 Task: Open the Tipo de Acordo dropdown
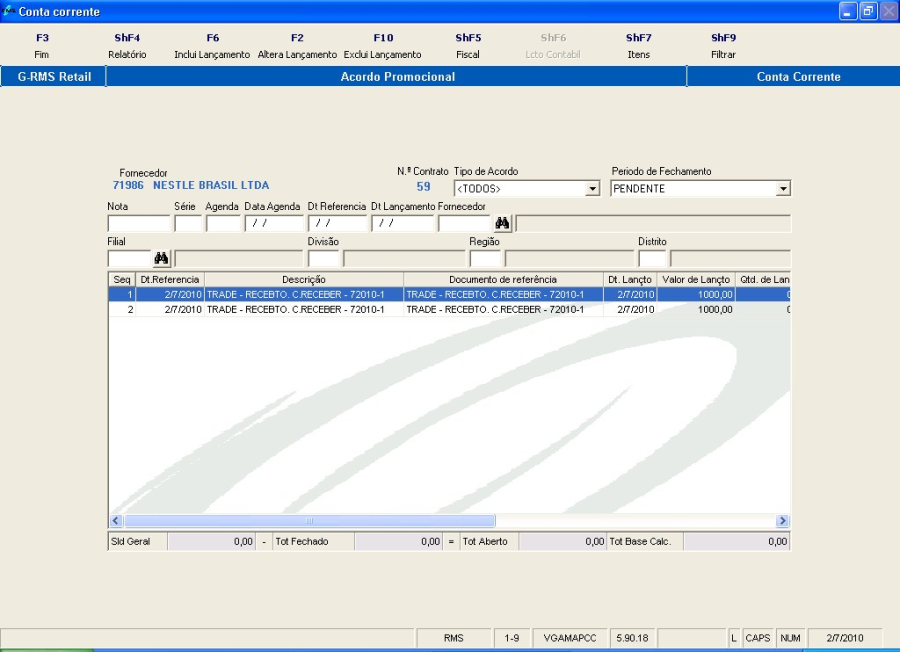click(592, 189)
